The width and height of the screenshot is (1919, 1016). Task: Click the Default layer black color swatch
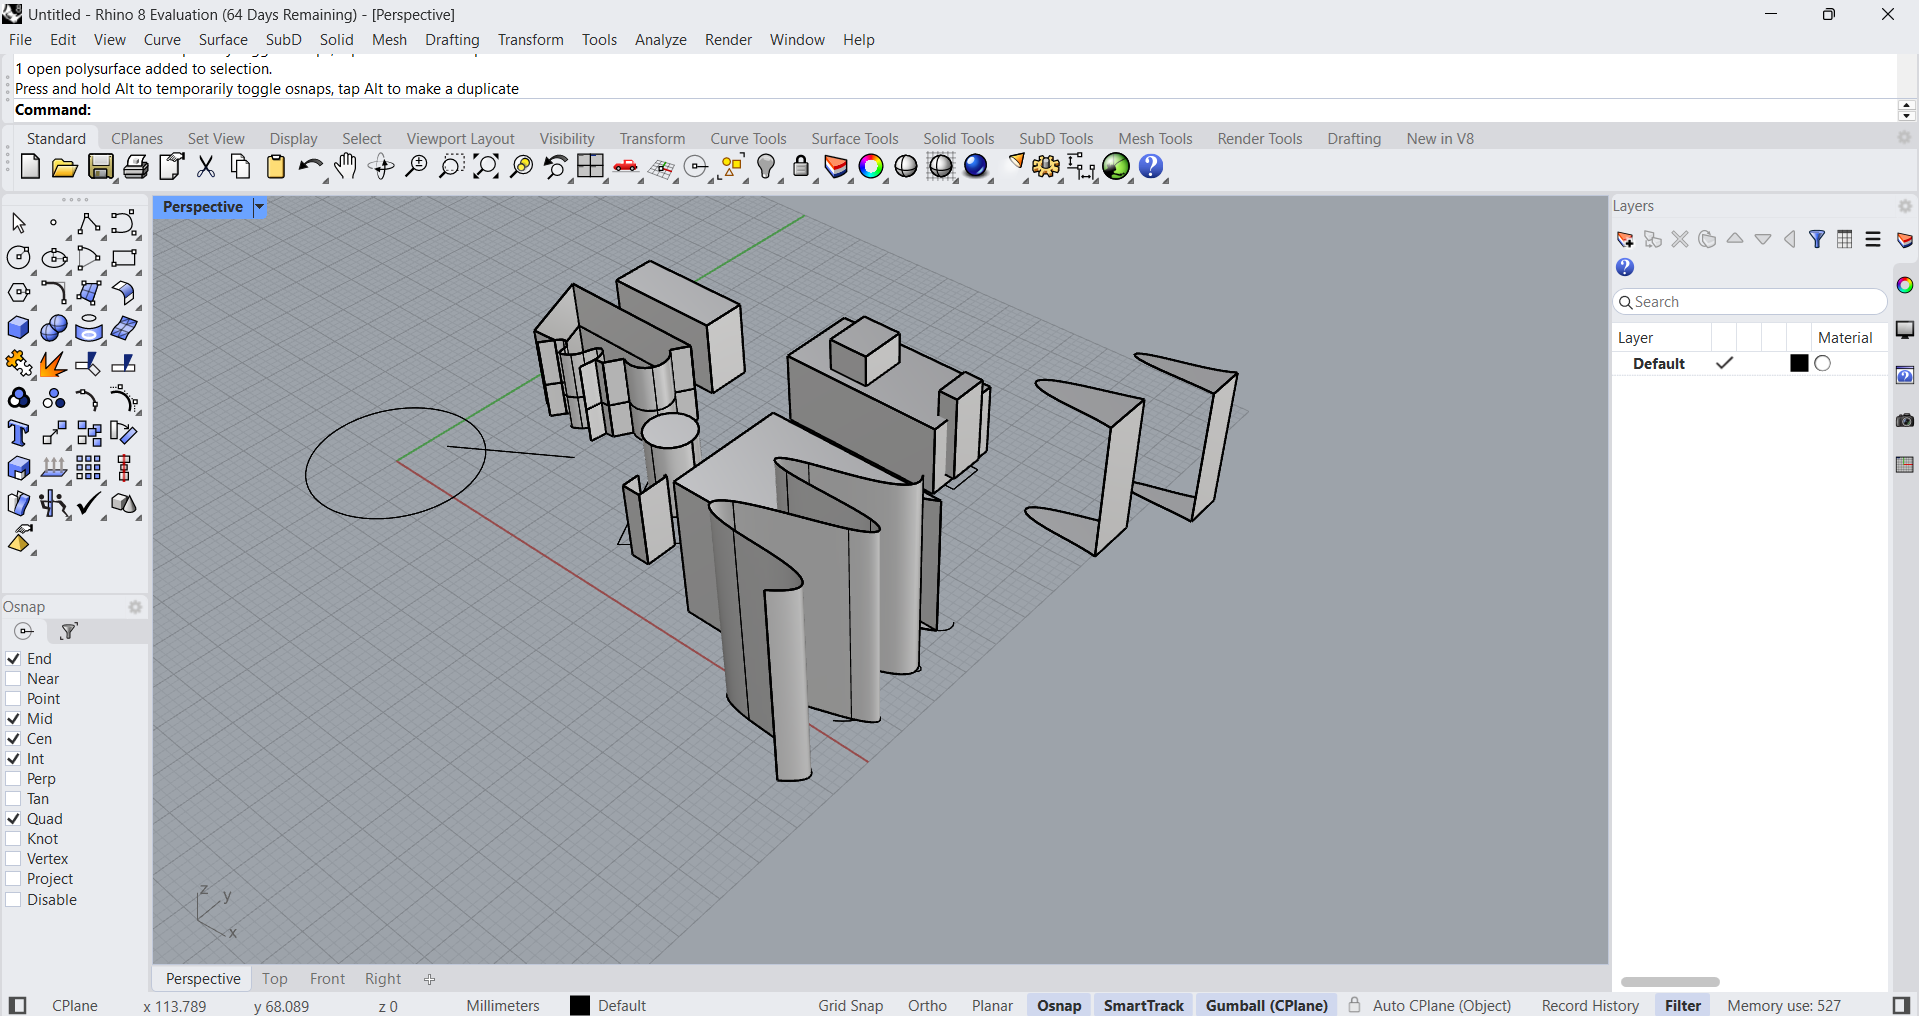(x=1799, y=364)
